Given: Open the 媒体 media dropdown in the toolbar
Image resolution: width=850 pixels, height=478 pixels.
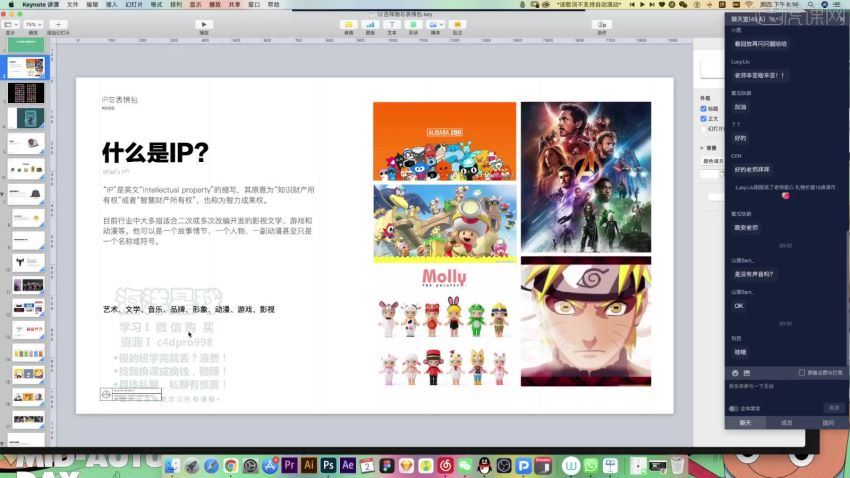Looking at the screenshot, I should click(x=435, y=25).
